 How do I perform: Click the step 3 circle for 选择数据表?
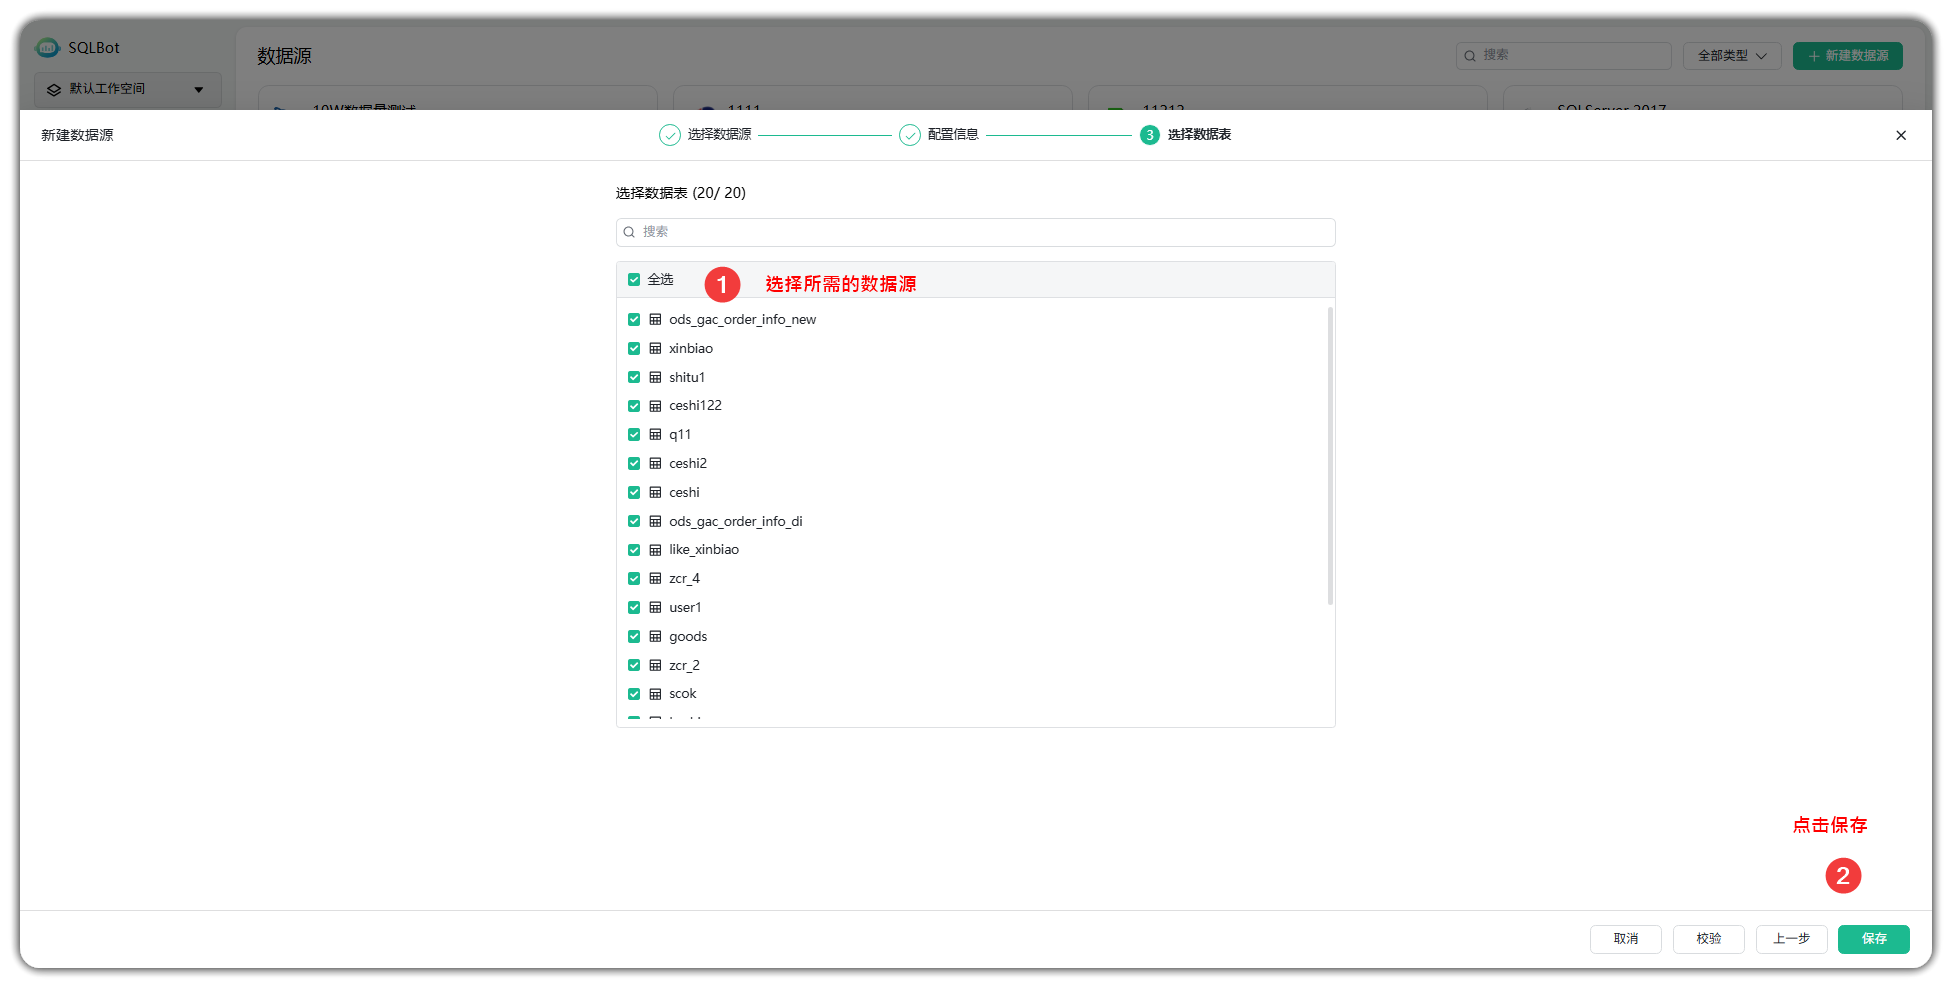pyautogui.click(x=1149, y=135)
